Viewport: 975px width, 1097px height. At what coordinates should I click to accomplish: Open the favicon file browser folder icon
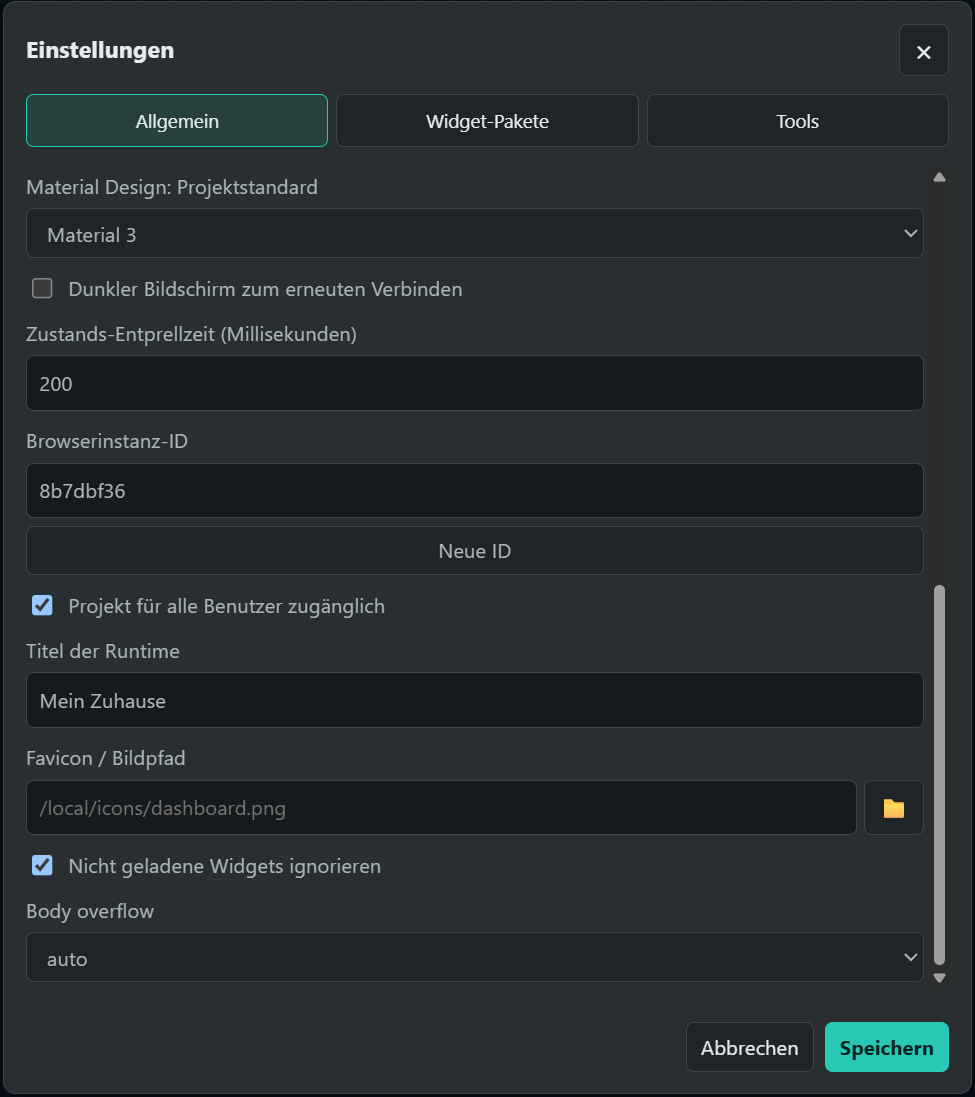point(893,807)
